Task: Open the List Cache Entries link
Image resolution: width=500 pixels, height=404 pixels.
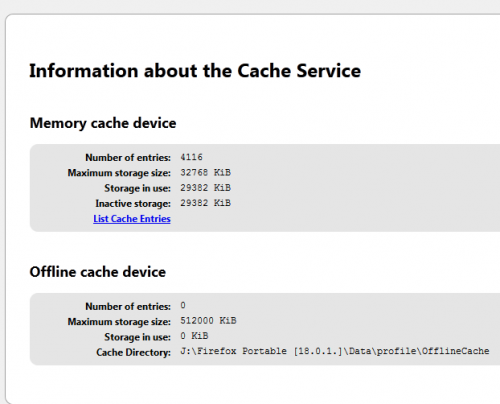Action: coord(132,219)
